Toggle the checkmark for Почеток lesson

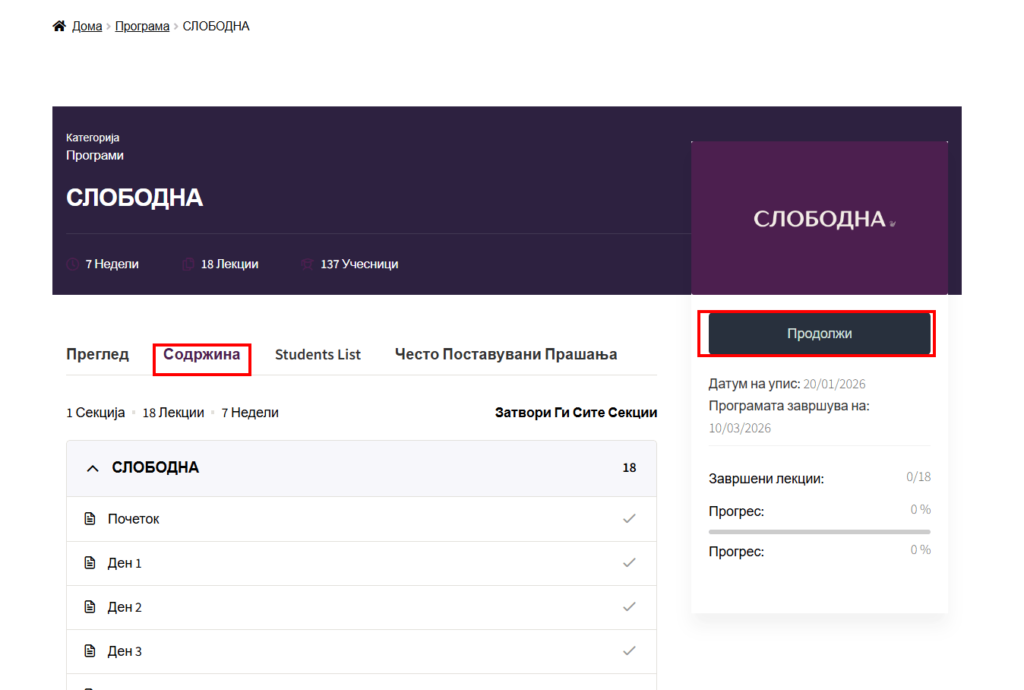[629, 518]
